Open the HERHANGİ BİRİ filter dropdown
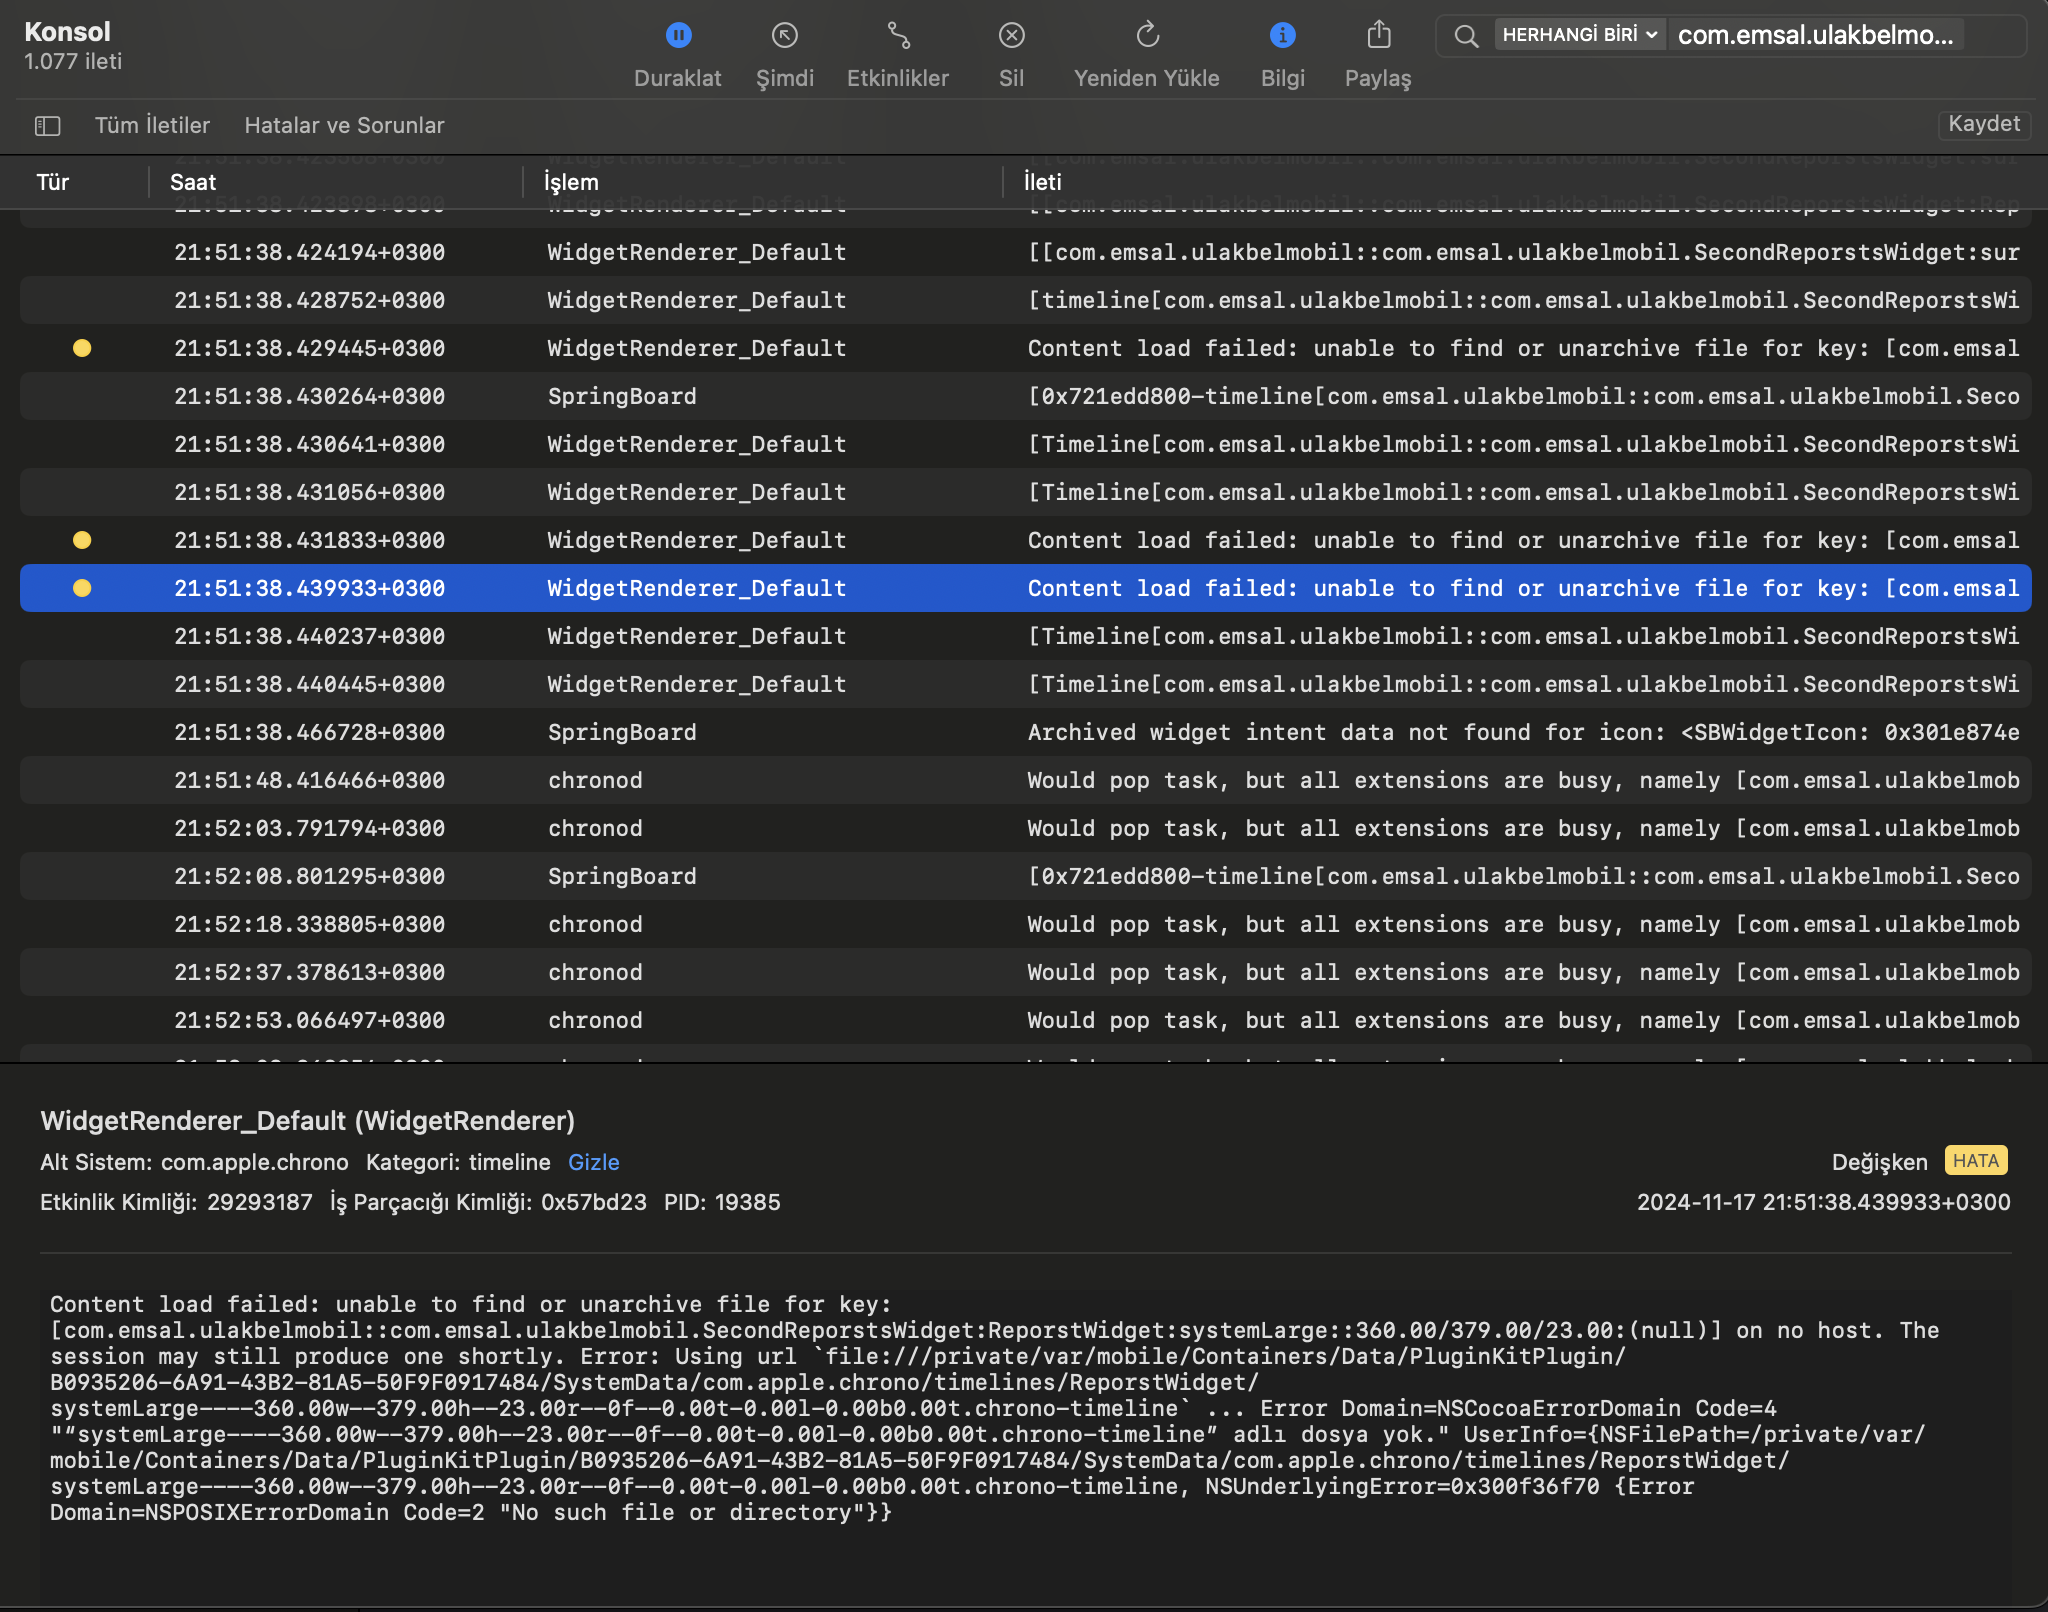 (x=1580, y=35)
